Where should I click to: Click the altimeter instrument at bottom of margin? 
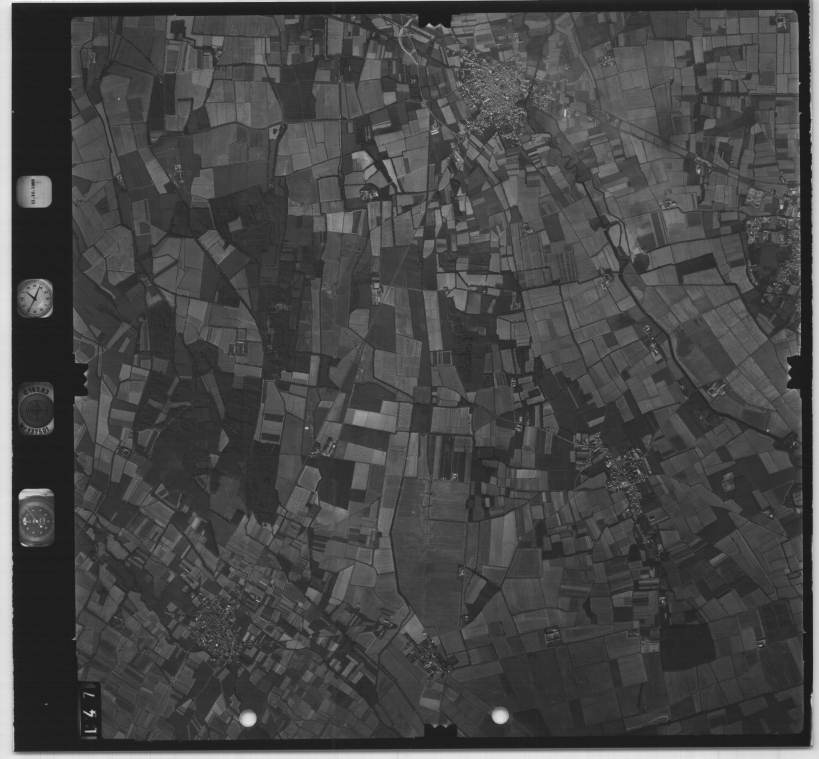[36, 518]
